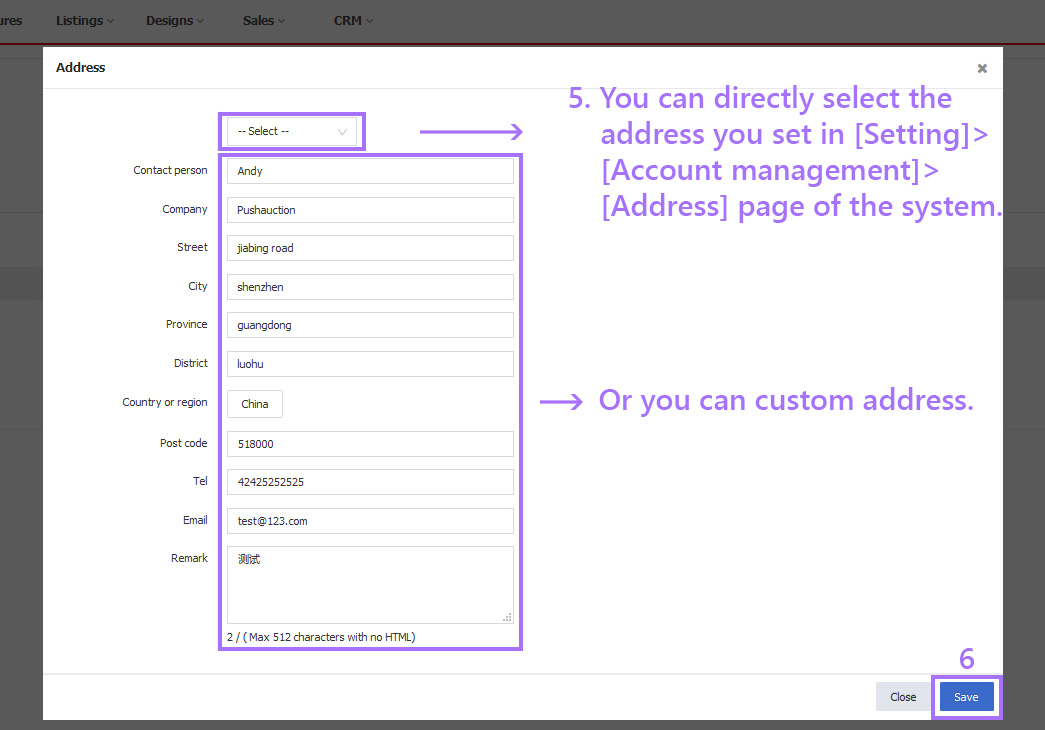Click the Email field showing test@123.com
This screenshot has height=730, width=1045.
pos(370,520)
